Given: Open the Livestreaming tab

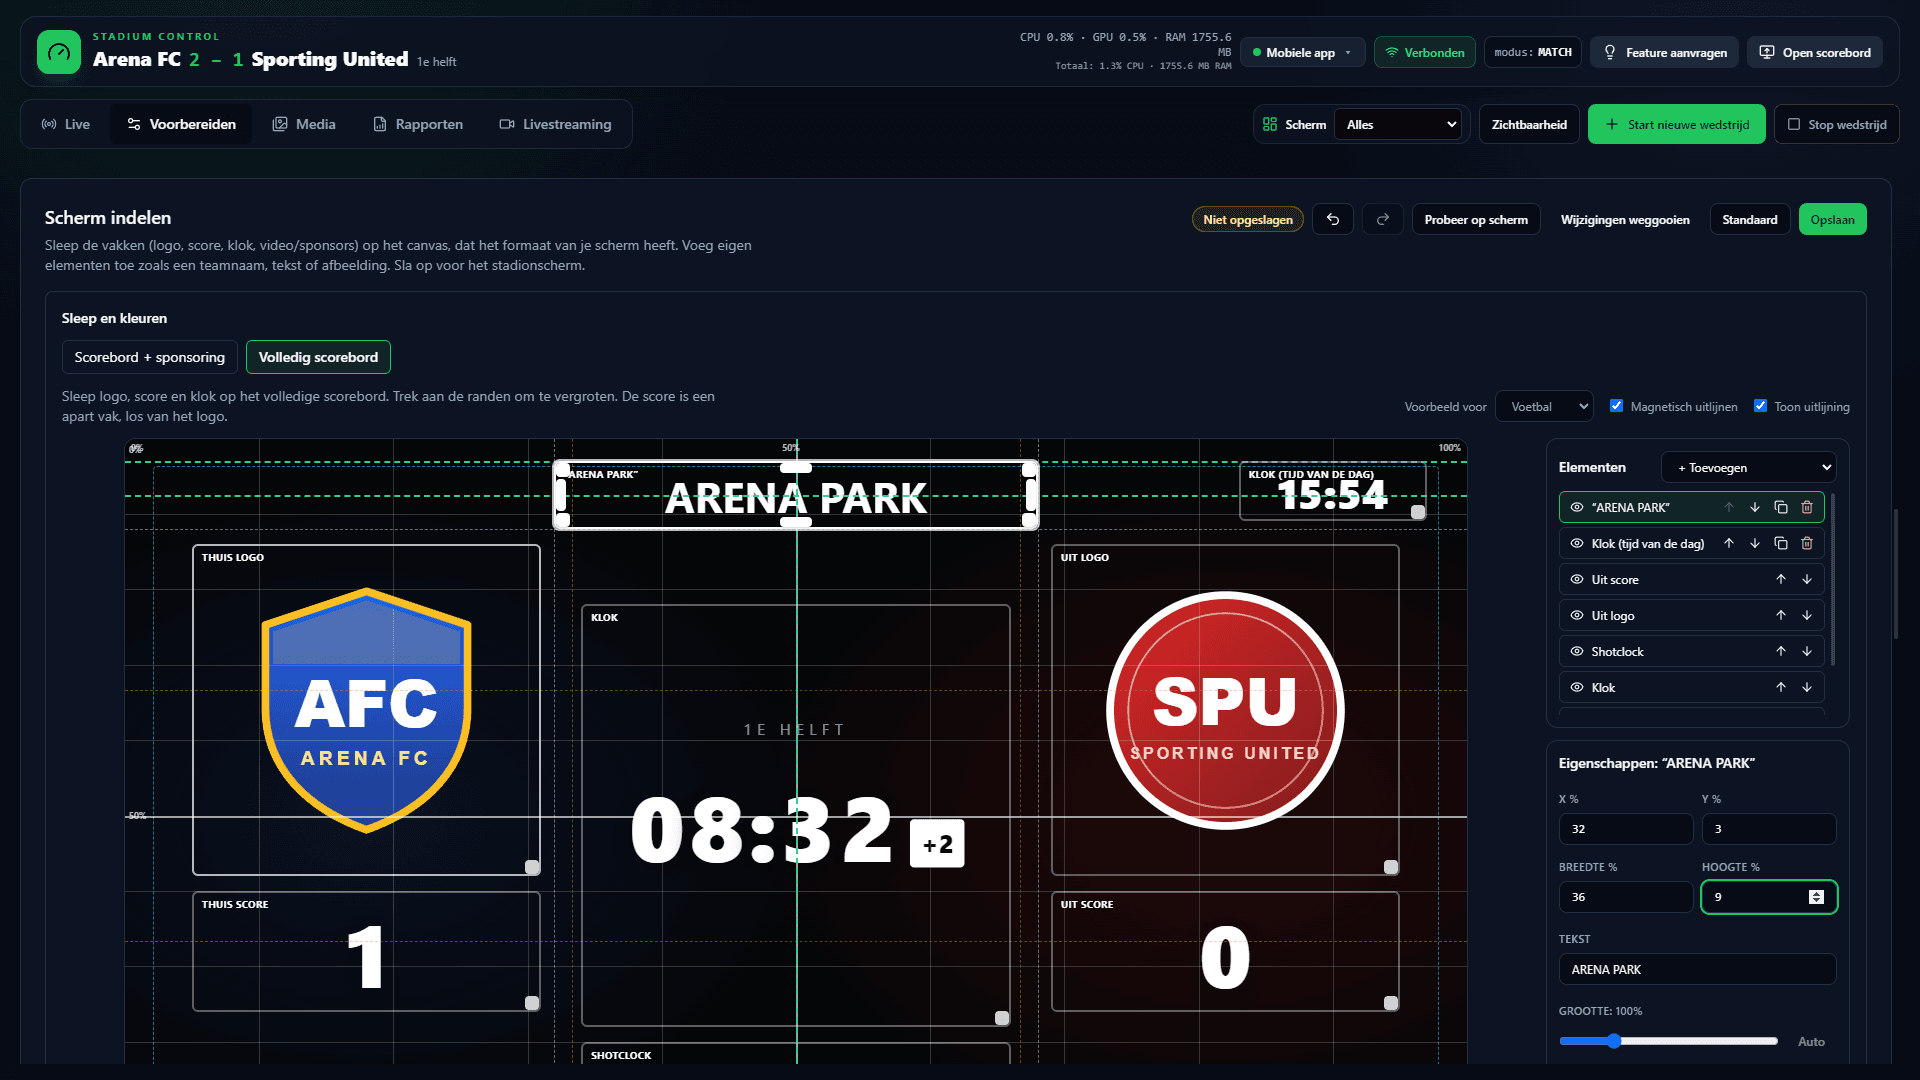Looking at the screenshot, I should point(555,124).
